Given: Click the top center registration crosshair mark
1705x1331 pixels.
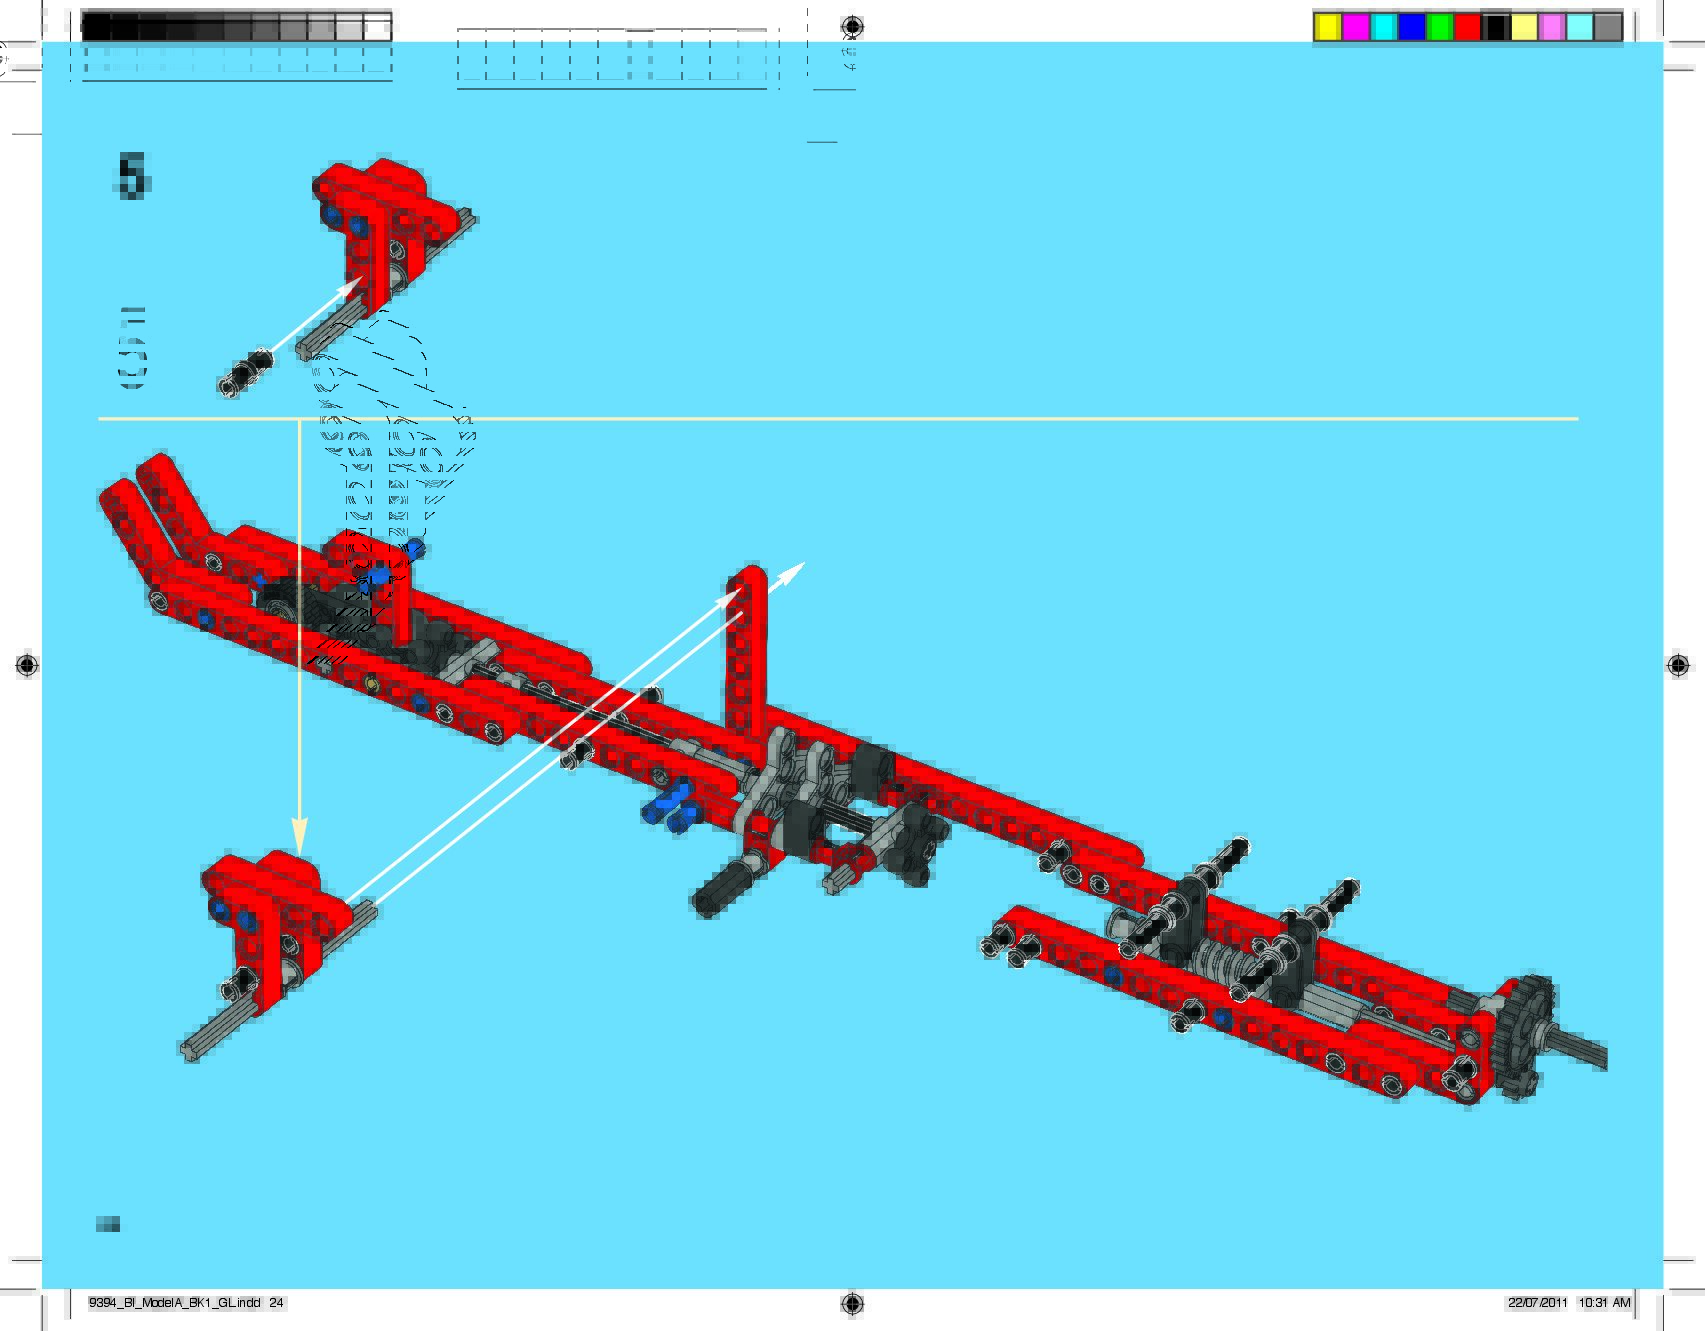Looking at the screenshot, I should (x=852, y=26).
